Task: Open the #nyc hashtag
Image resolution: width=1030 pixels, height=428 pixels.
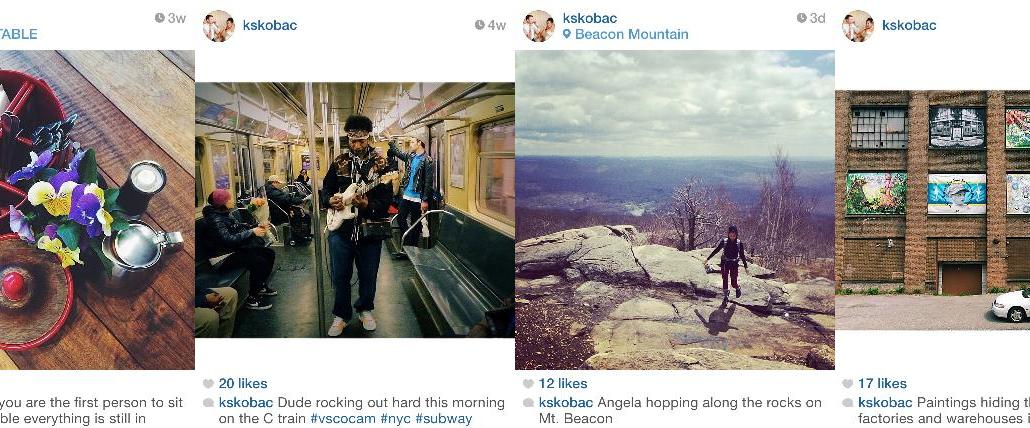Action: (x=395, y=418)
